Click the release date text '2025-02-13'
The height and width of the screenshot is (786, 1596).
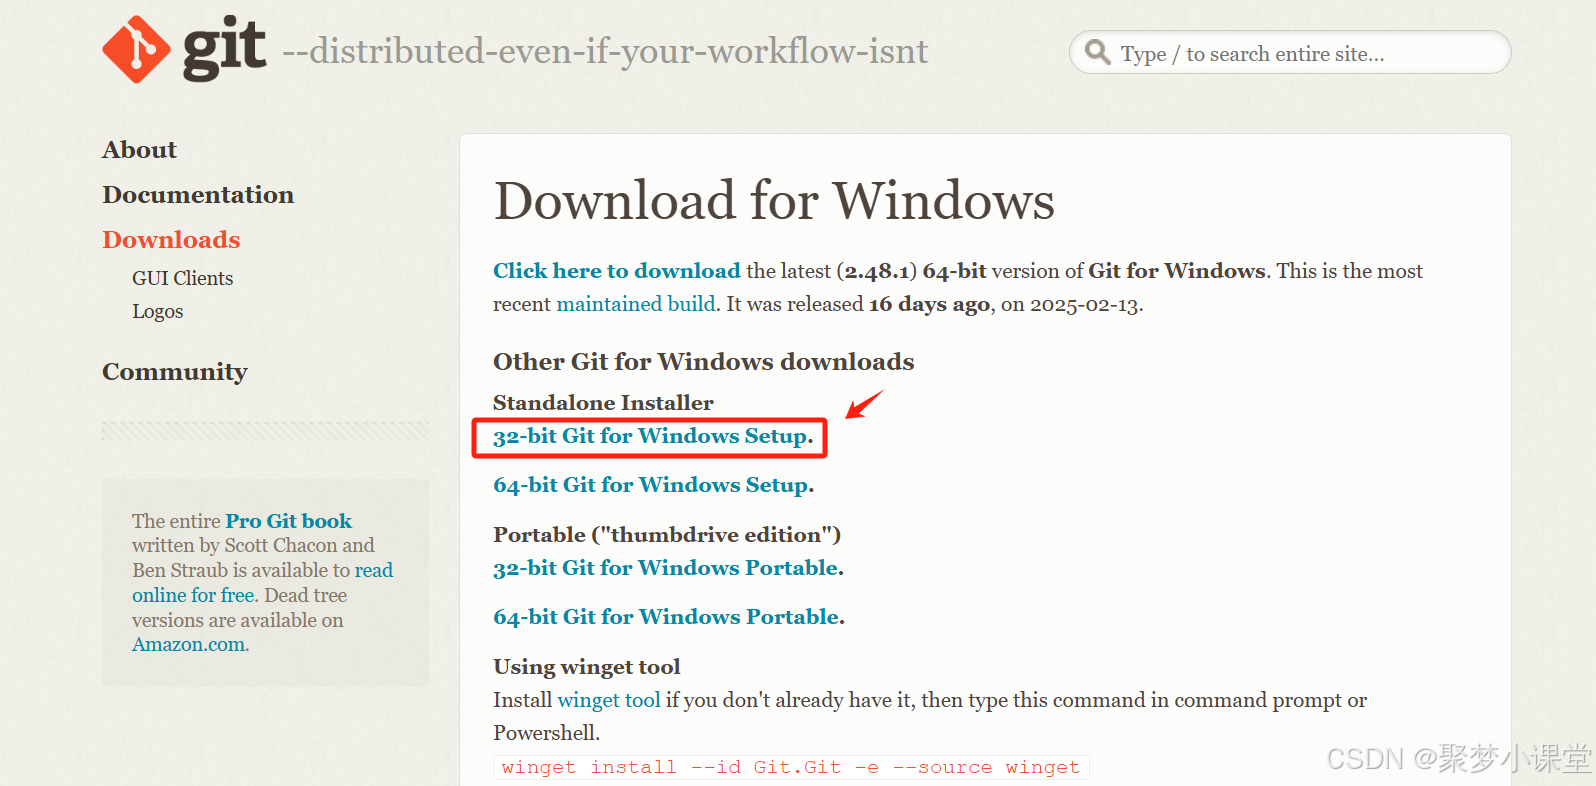coord(1083,305)
